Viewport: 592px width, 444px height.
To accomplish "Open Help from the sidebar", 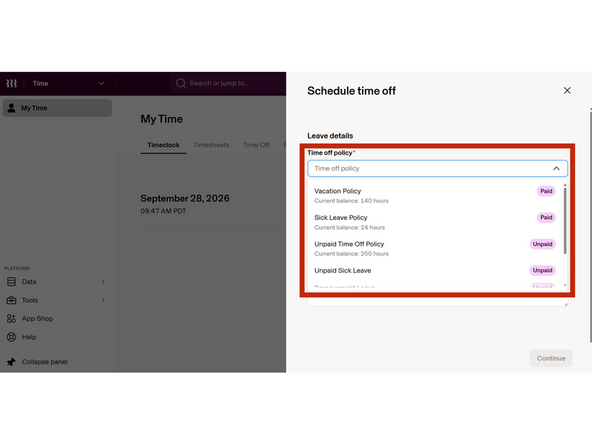I will tap(29, 337).
